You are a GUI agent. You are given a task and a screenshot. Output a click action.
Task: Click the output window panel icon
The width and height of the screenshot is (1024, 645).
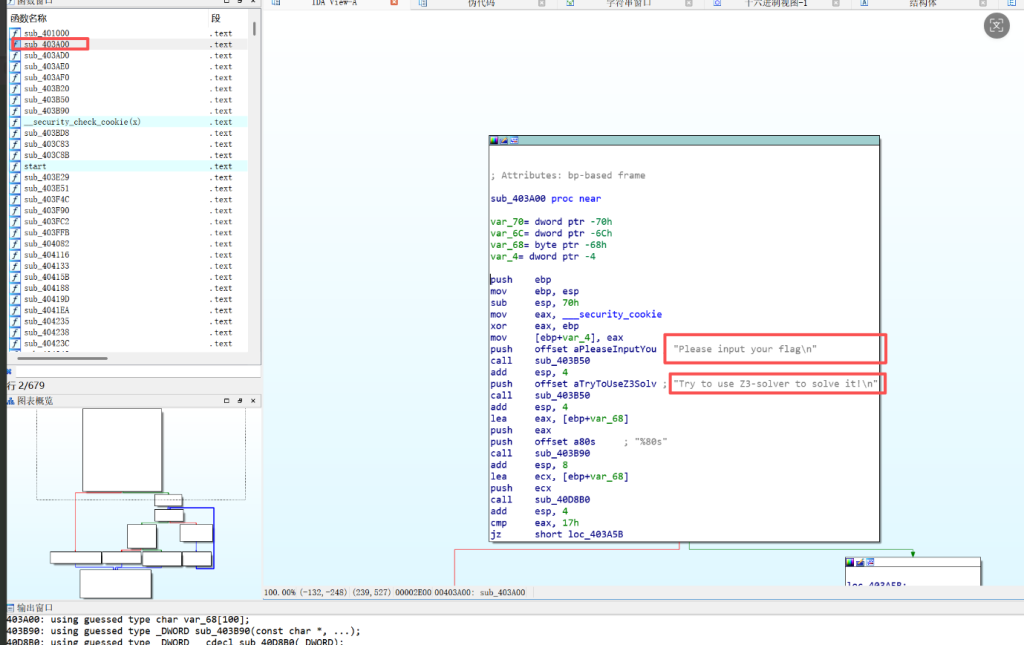tap(11, 607)
